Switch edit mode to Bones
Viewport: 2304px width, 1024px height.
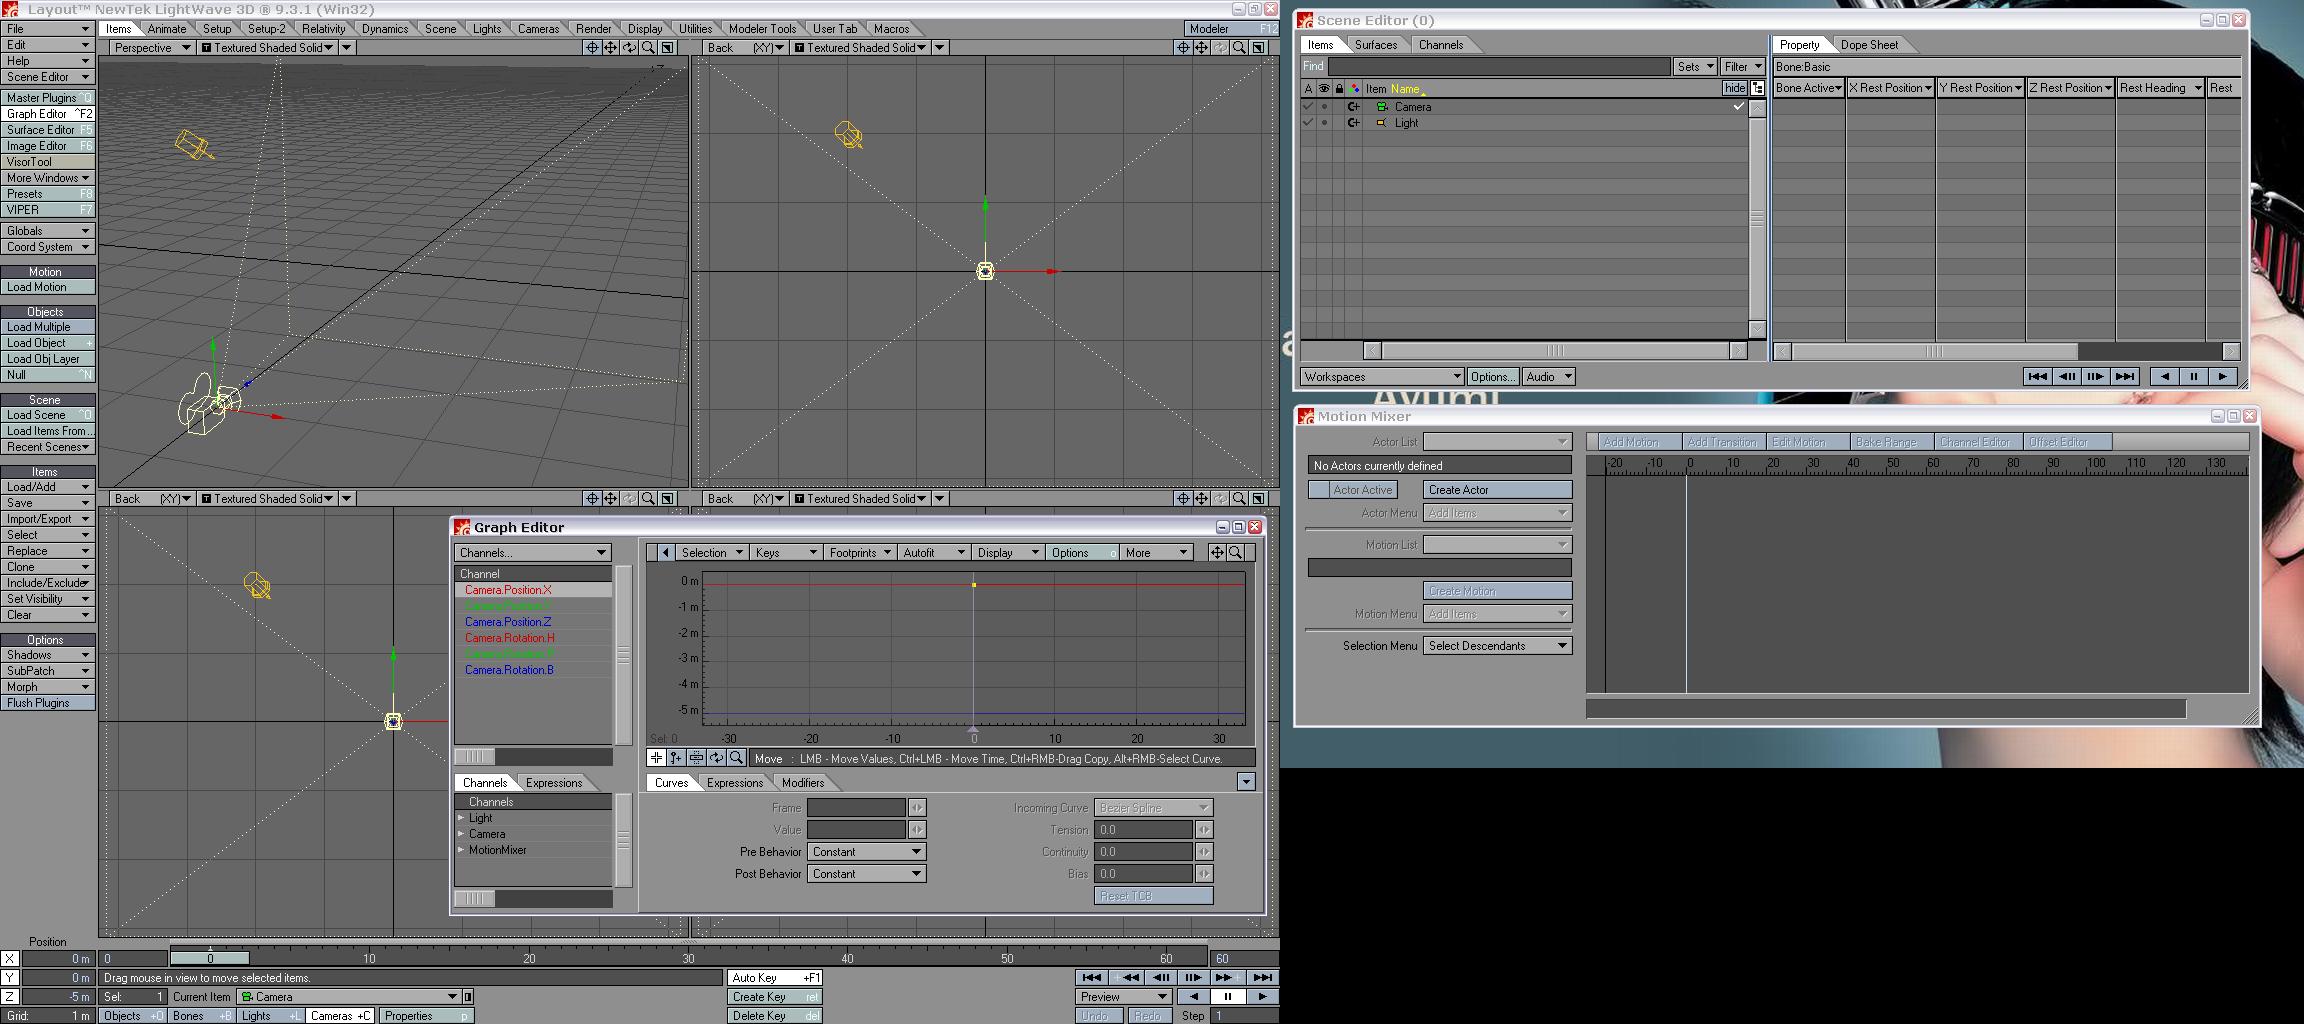(x=202, y=1015)
